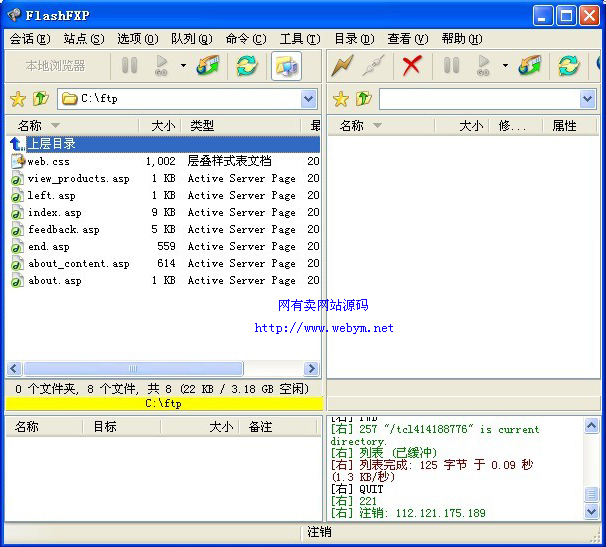Sort local list by 类型 column
The width and height of the screenshot is (606, 547).
[241, 126]
